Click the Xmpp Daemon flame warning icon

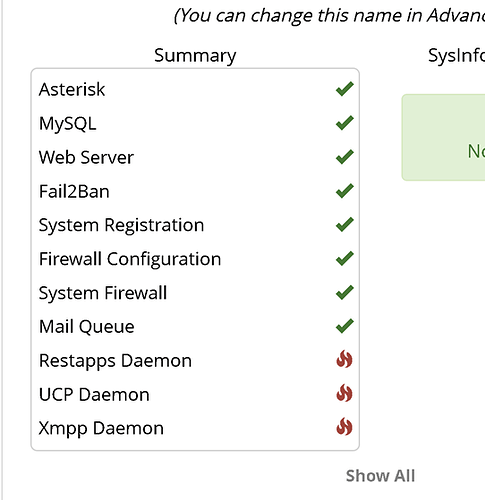pos(344,427)
